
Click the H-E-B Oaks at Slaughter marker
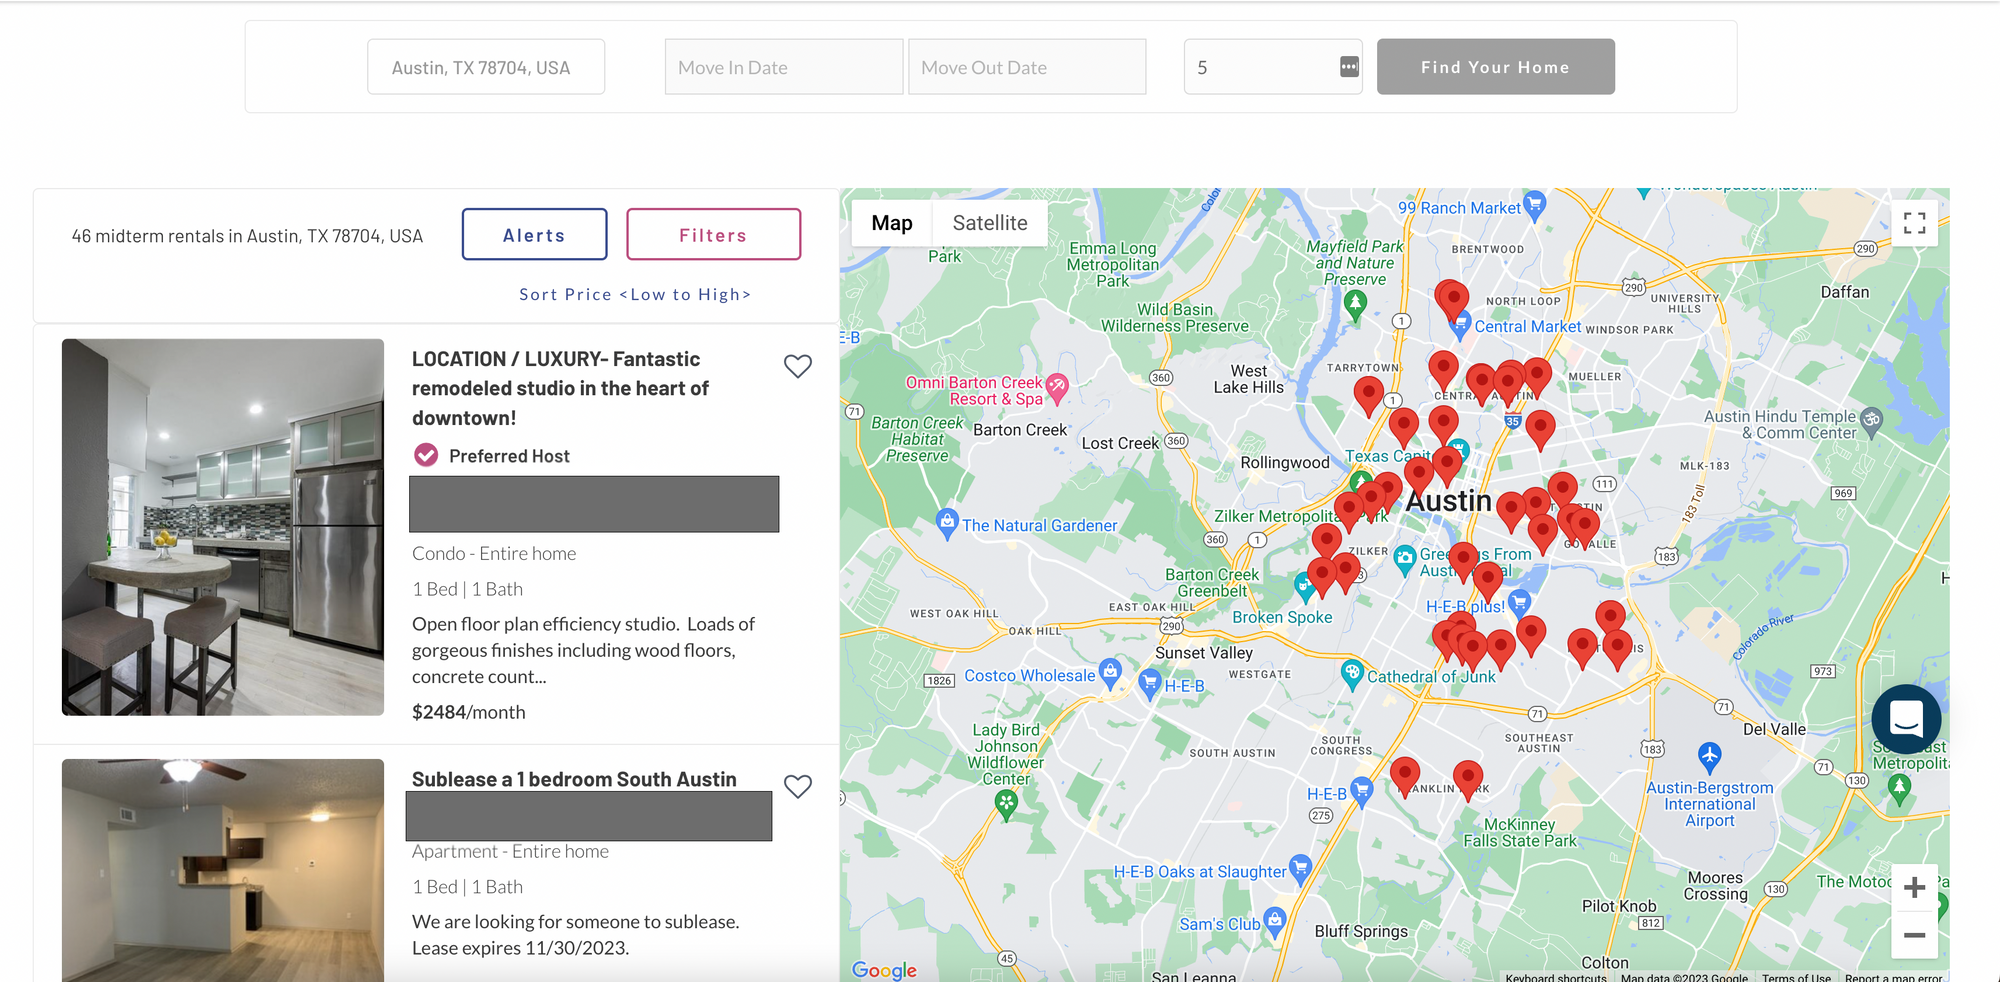[x=1300, y=868]
